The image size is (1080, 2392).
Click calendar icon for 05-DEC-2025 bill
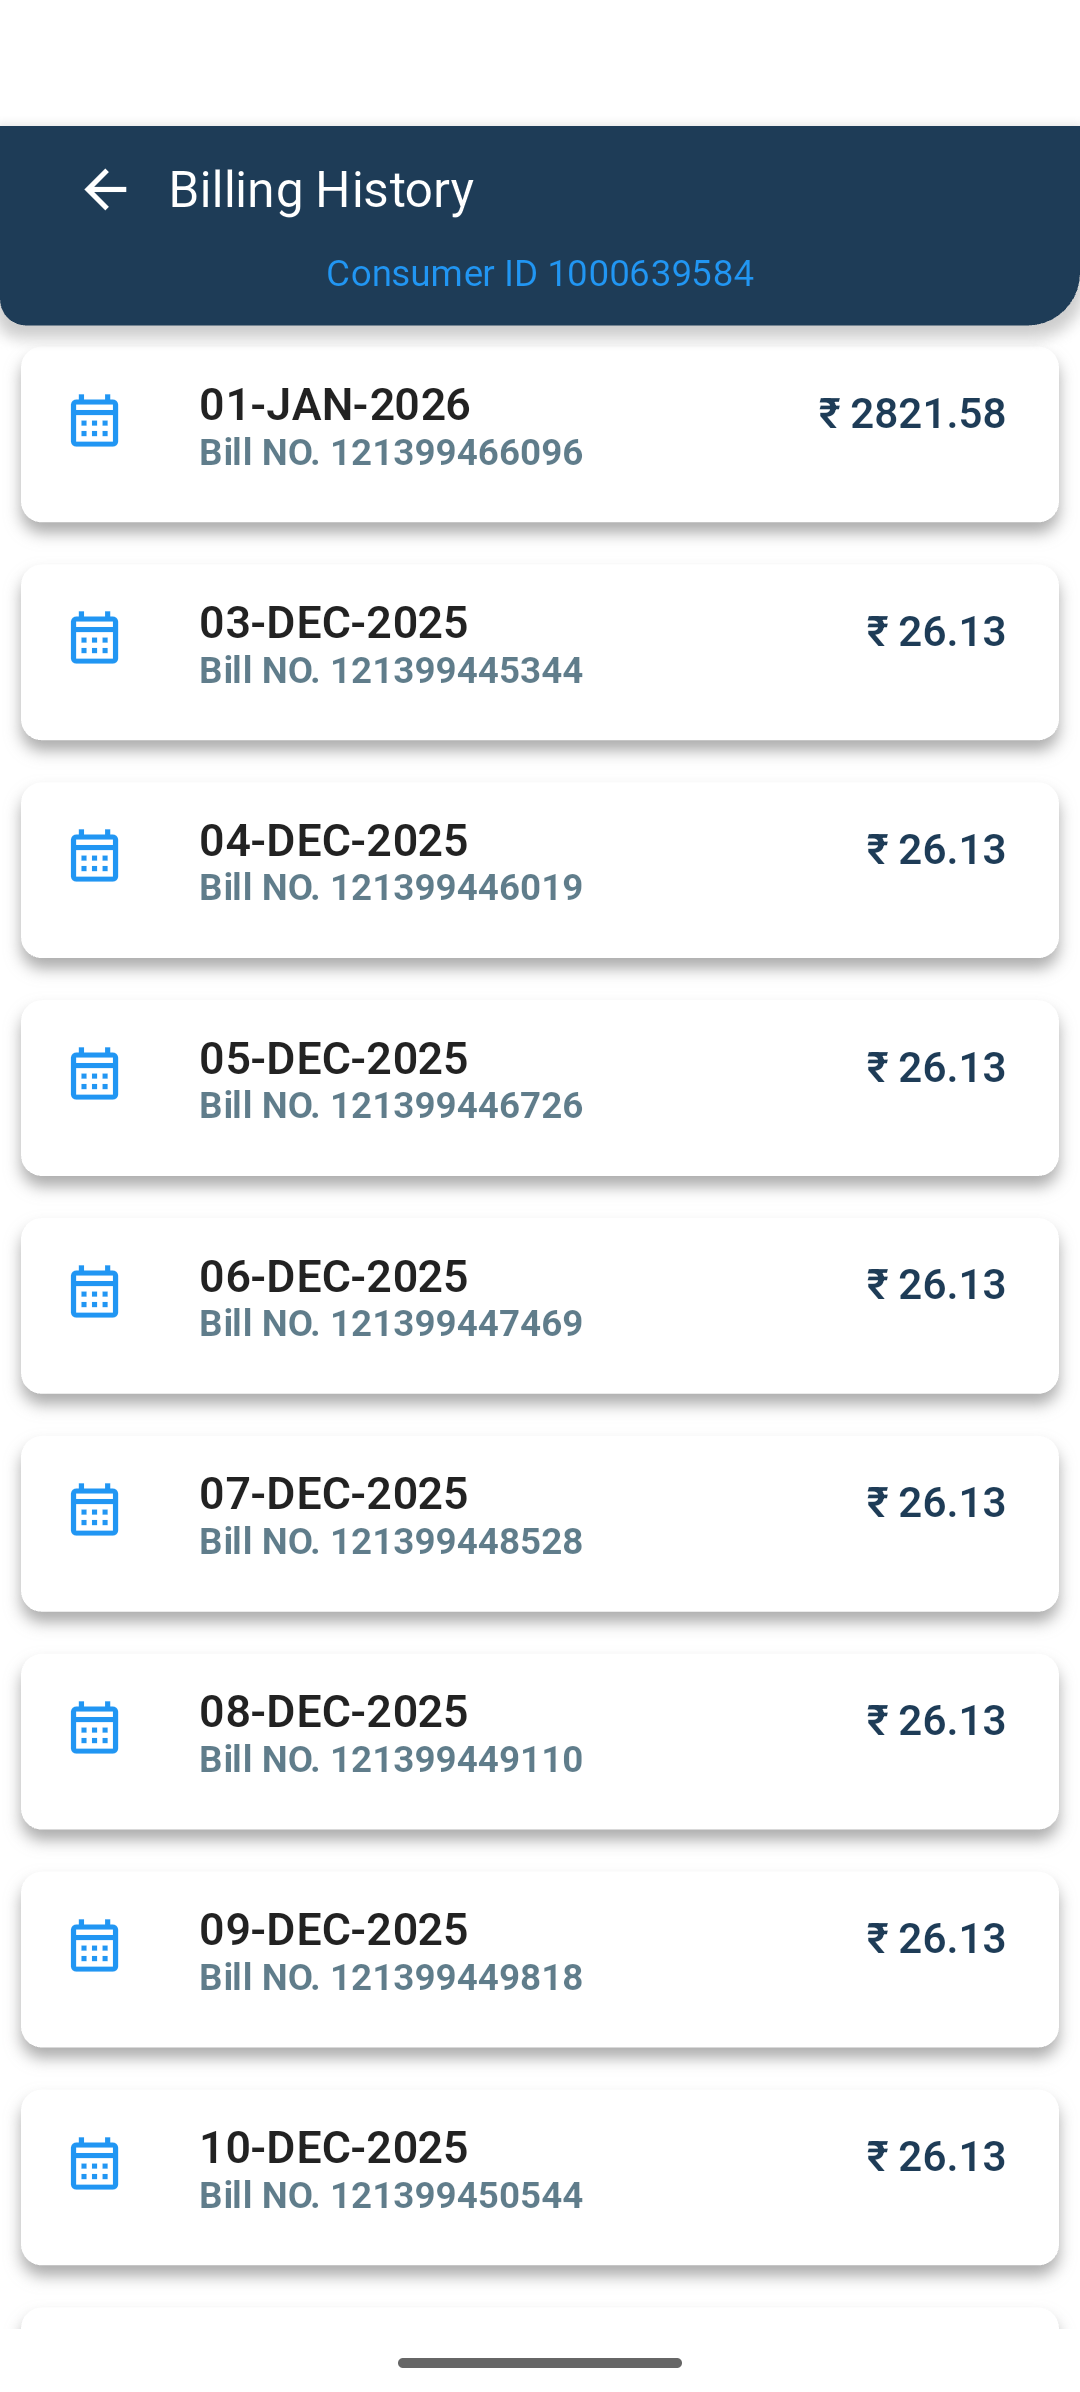pyautogui.click(x=95, y=1074)
